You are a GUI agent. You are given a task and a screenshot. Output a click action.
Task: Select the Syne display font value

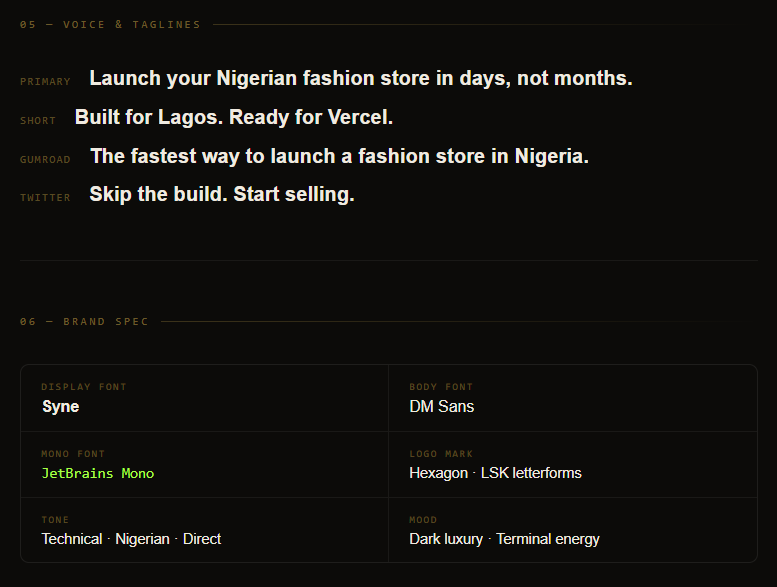60,406
